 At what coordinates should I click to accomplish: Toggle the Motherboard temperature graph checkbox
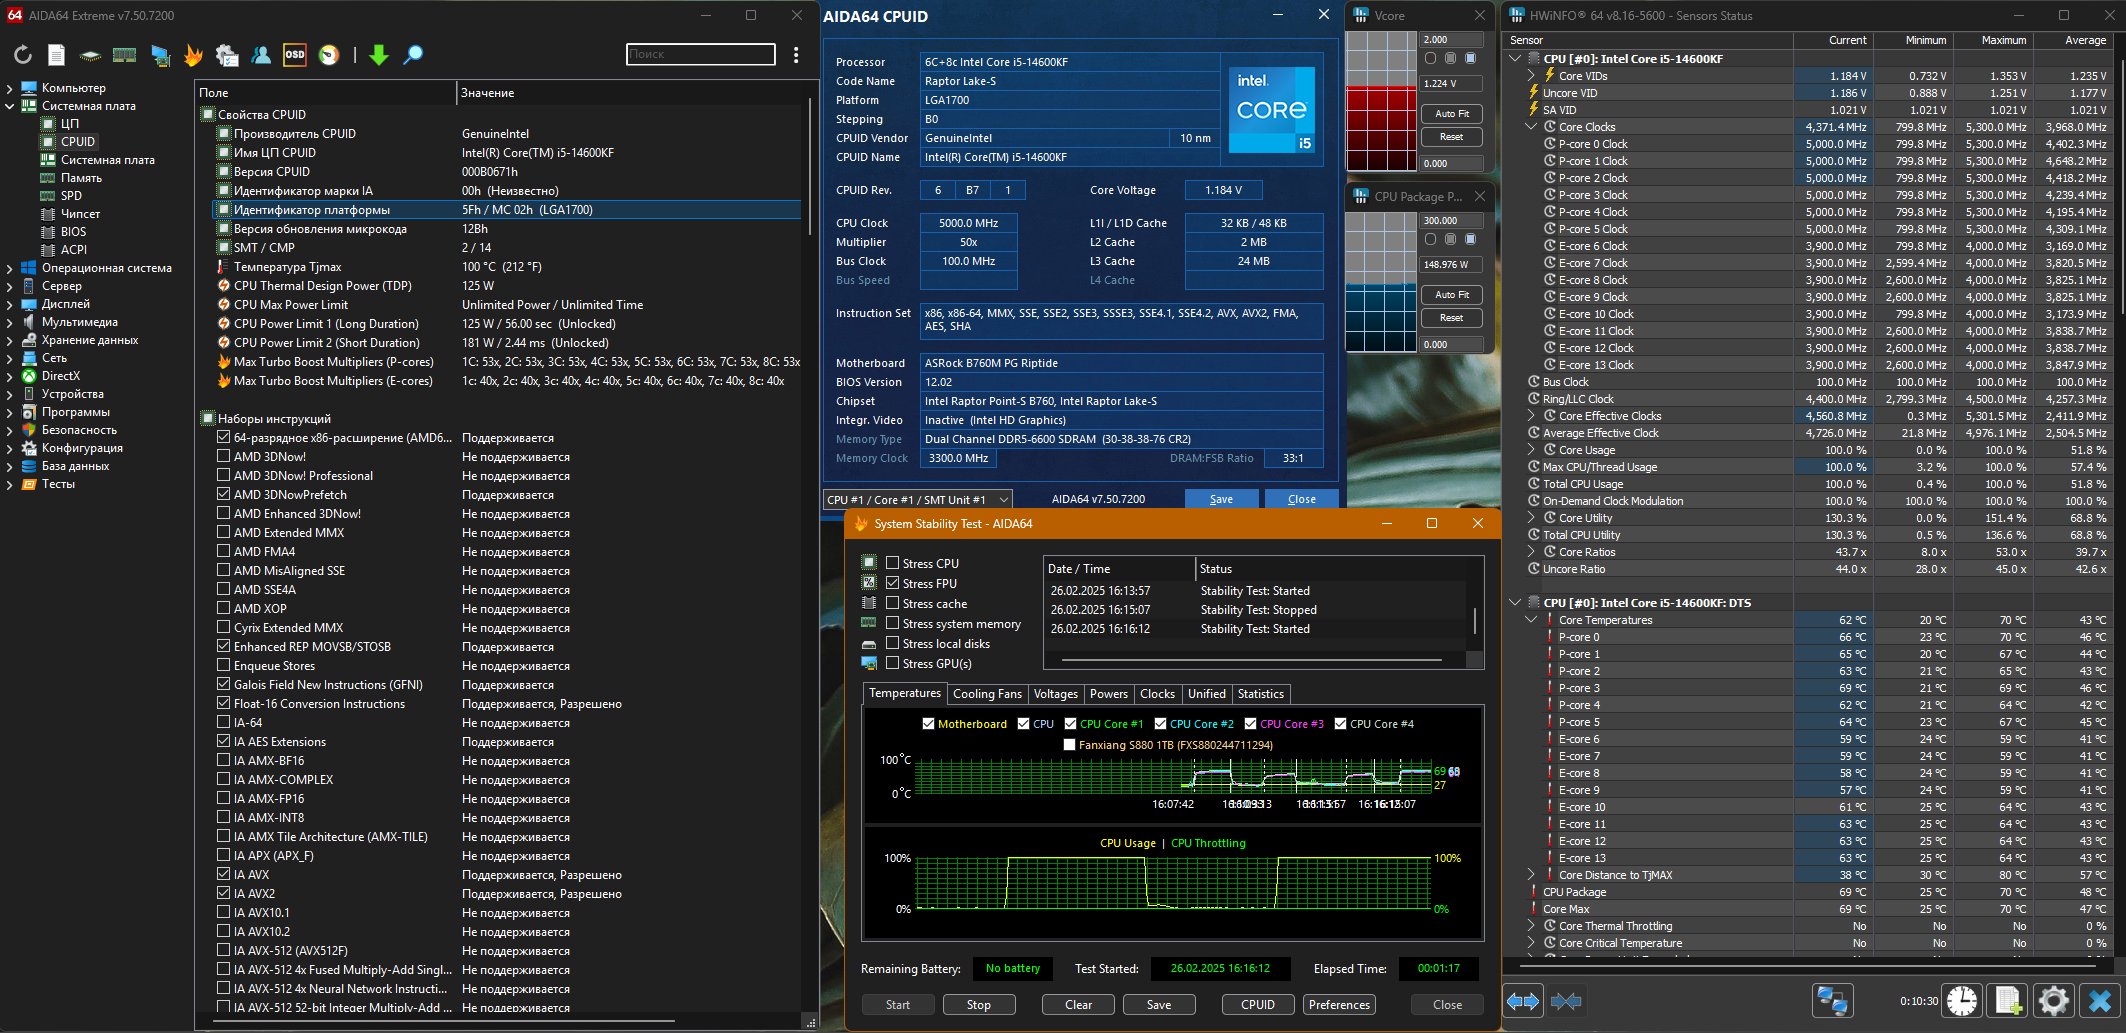point(929,724)
